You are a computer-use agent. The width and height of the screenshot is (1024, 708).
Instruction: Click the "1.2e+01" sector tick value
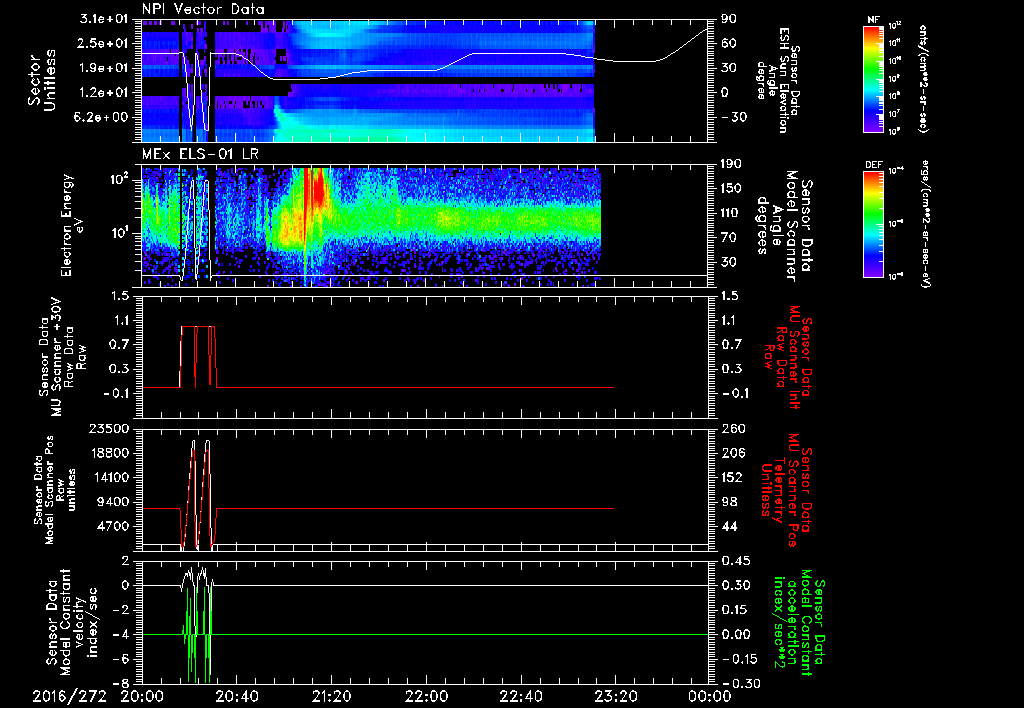104,93
